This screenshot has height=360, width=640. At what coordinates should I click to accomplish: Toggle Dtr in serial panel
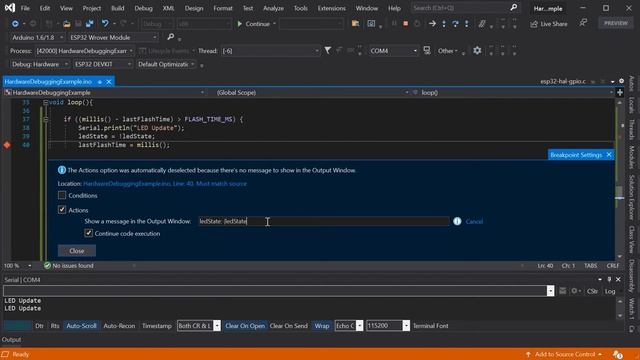coord(39,326)
